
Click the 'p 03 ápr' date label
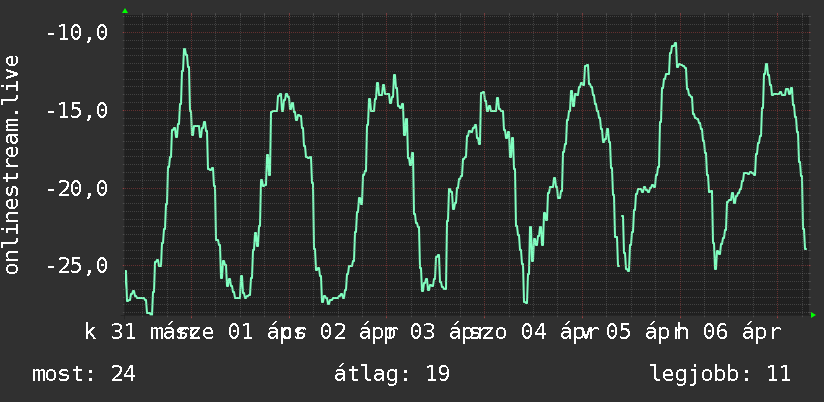point(438,333)
